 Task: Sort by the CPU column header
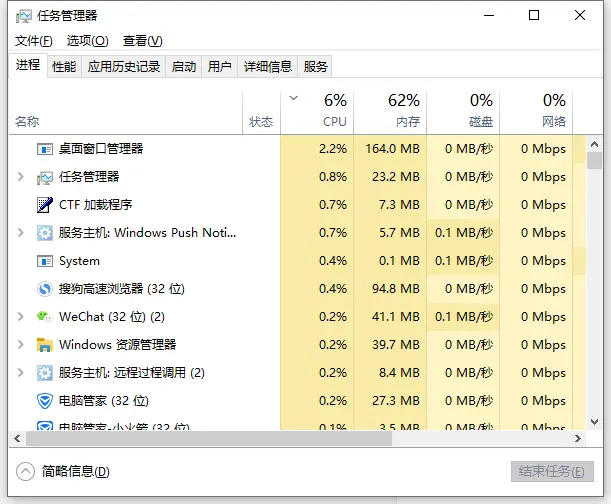pos(317,113)
